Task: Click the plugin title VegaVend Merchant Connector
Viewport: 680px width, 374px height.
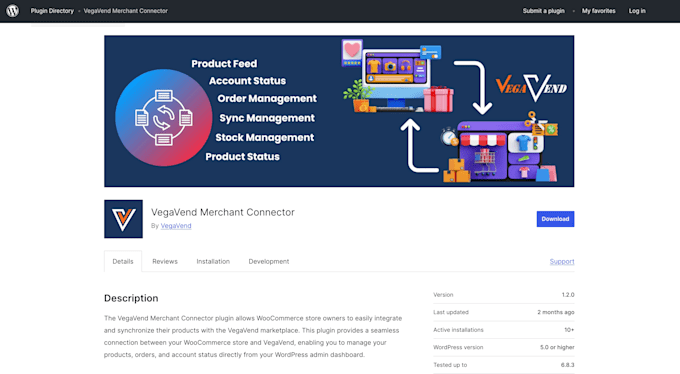Action: 222,212
